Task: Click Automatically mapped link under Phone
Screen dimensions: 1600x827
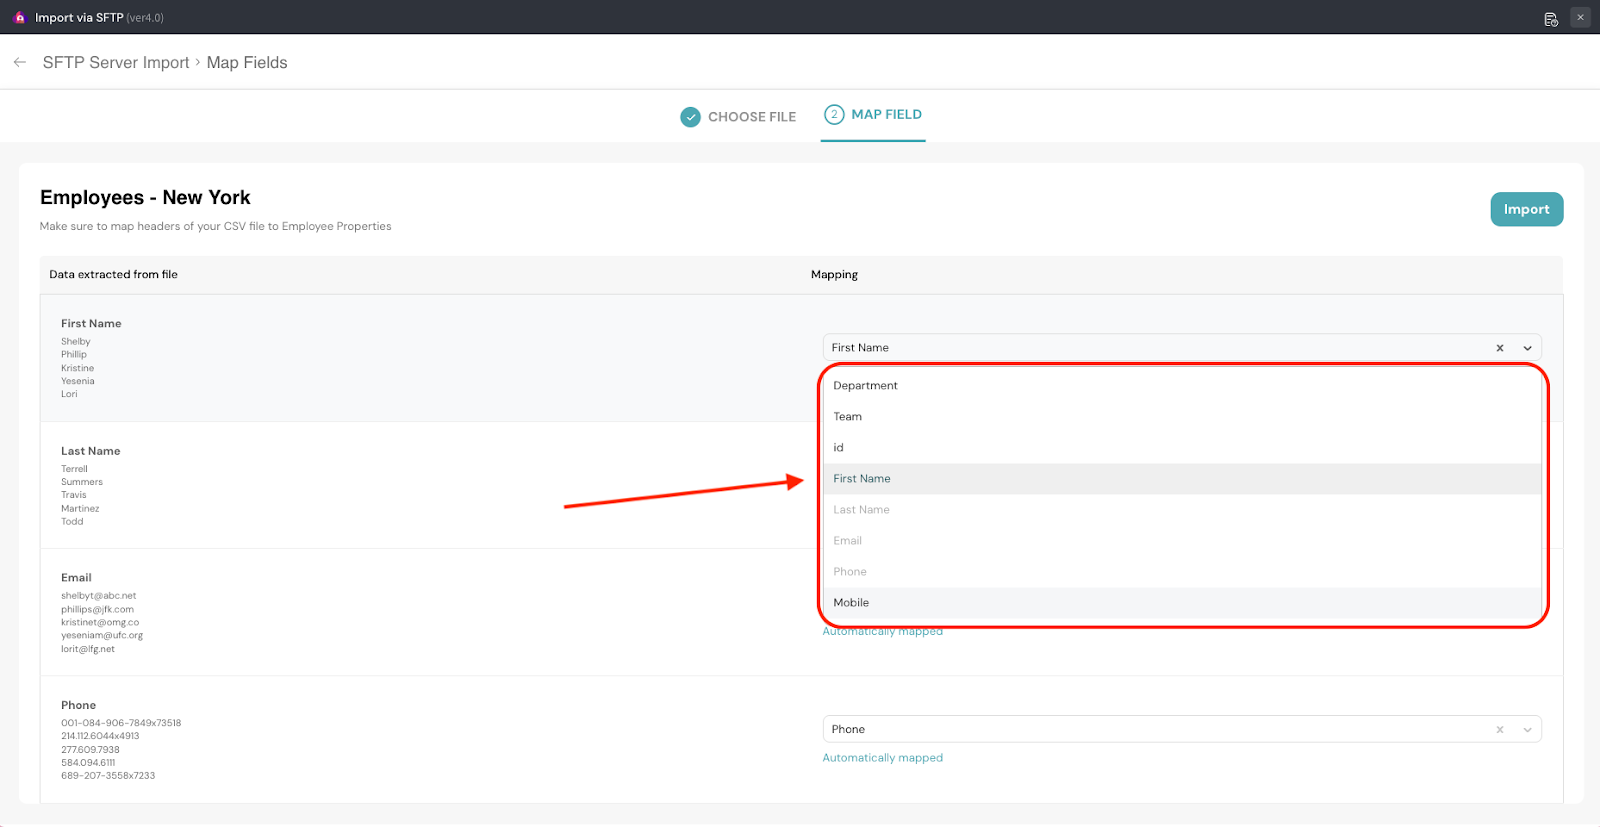Action: 882,758
